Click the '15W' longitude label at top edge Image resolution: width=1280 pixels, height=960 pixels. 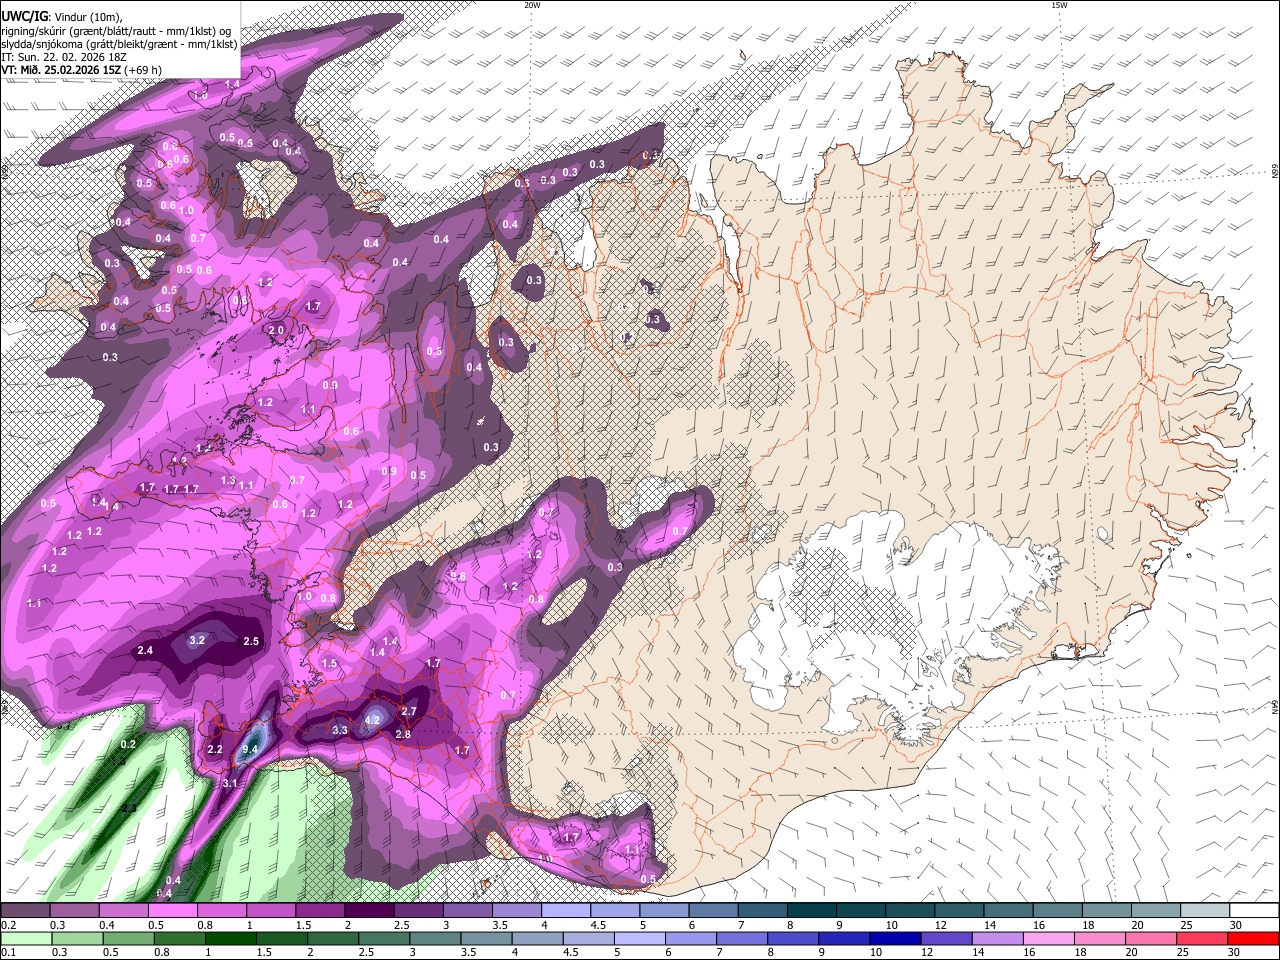(x=1059, y=5)
